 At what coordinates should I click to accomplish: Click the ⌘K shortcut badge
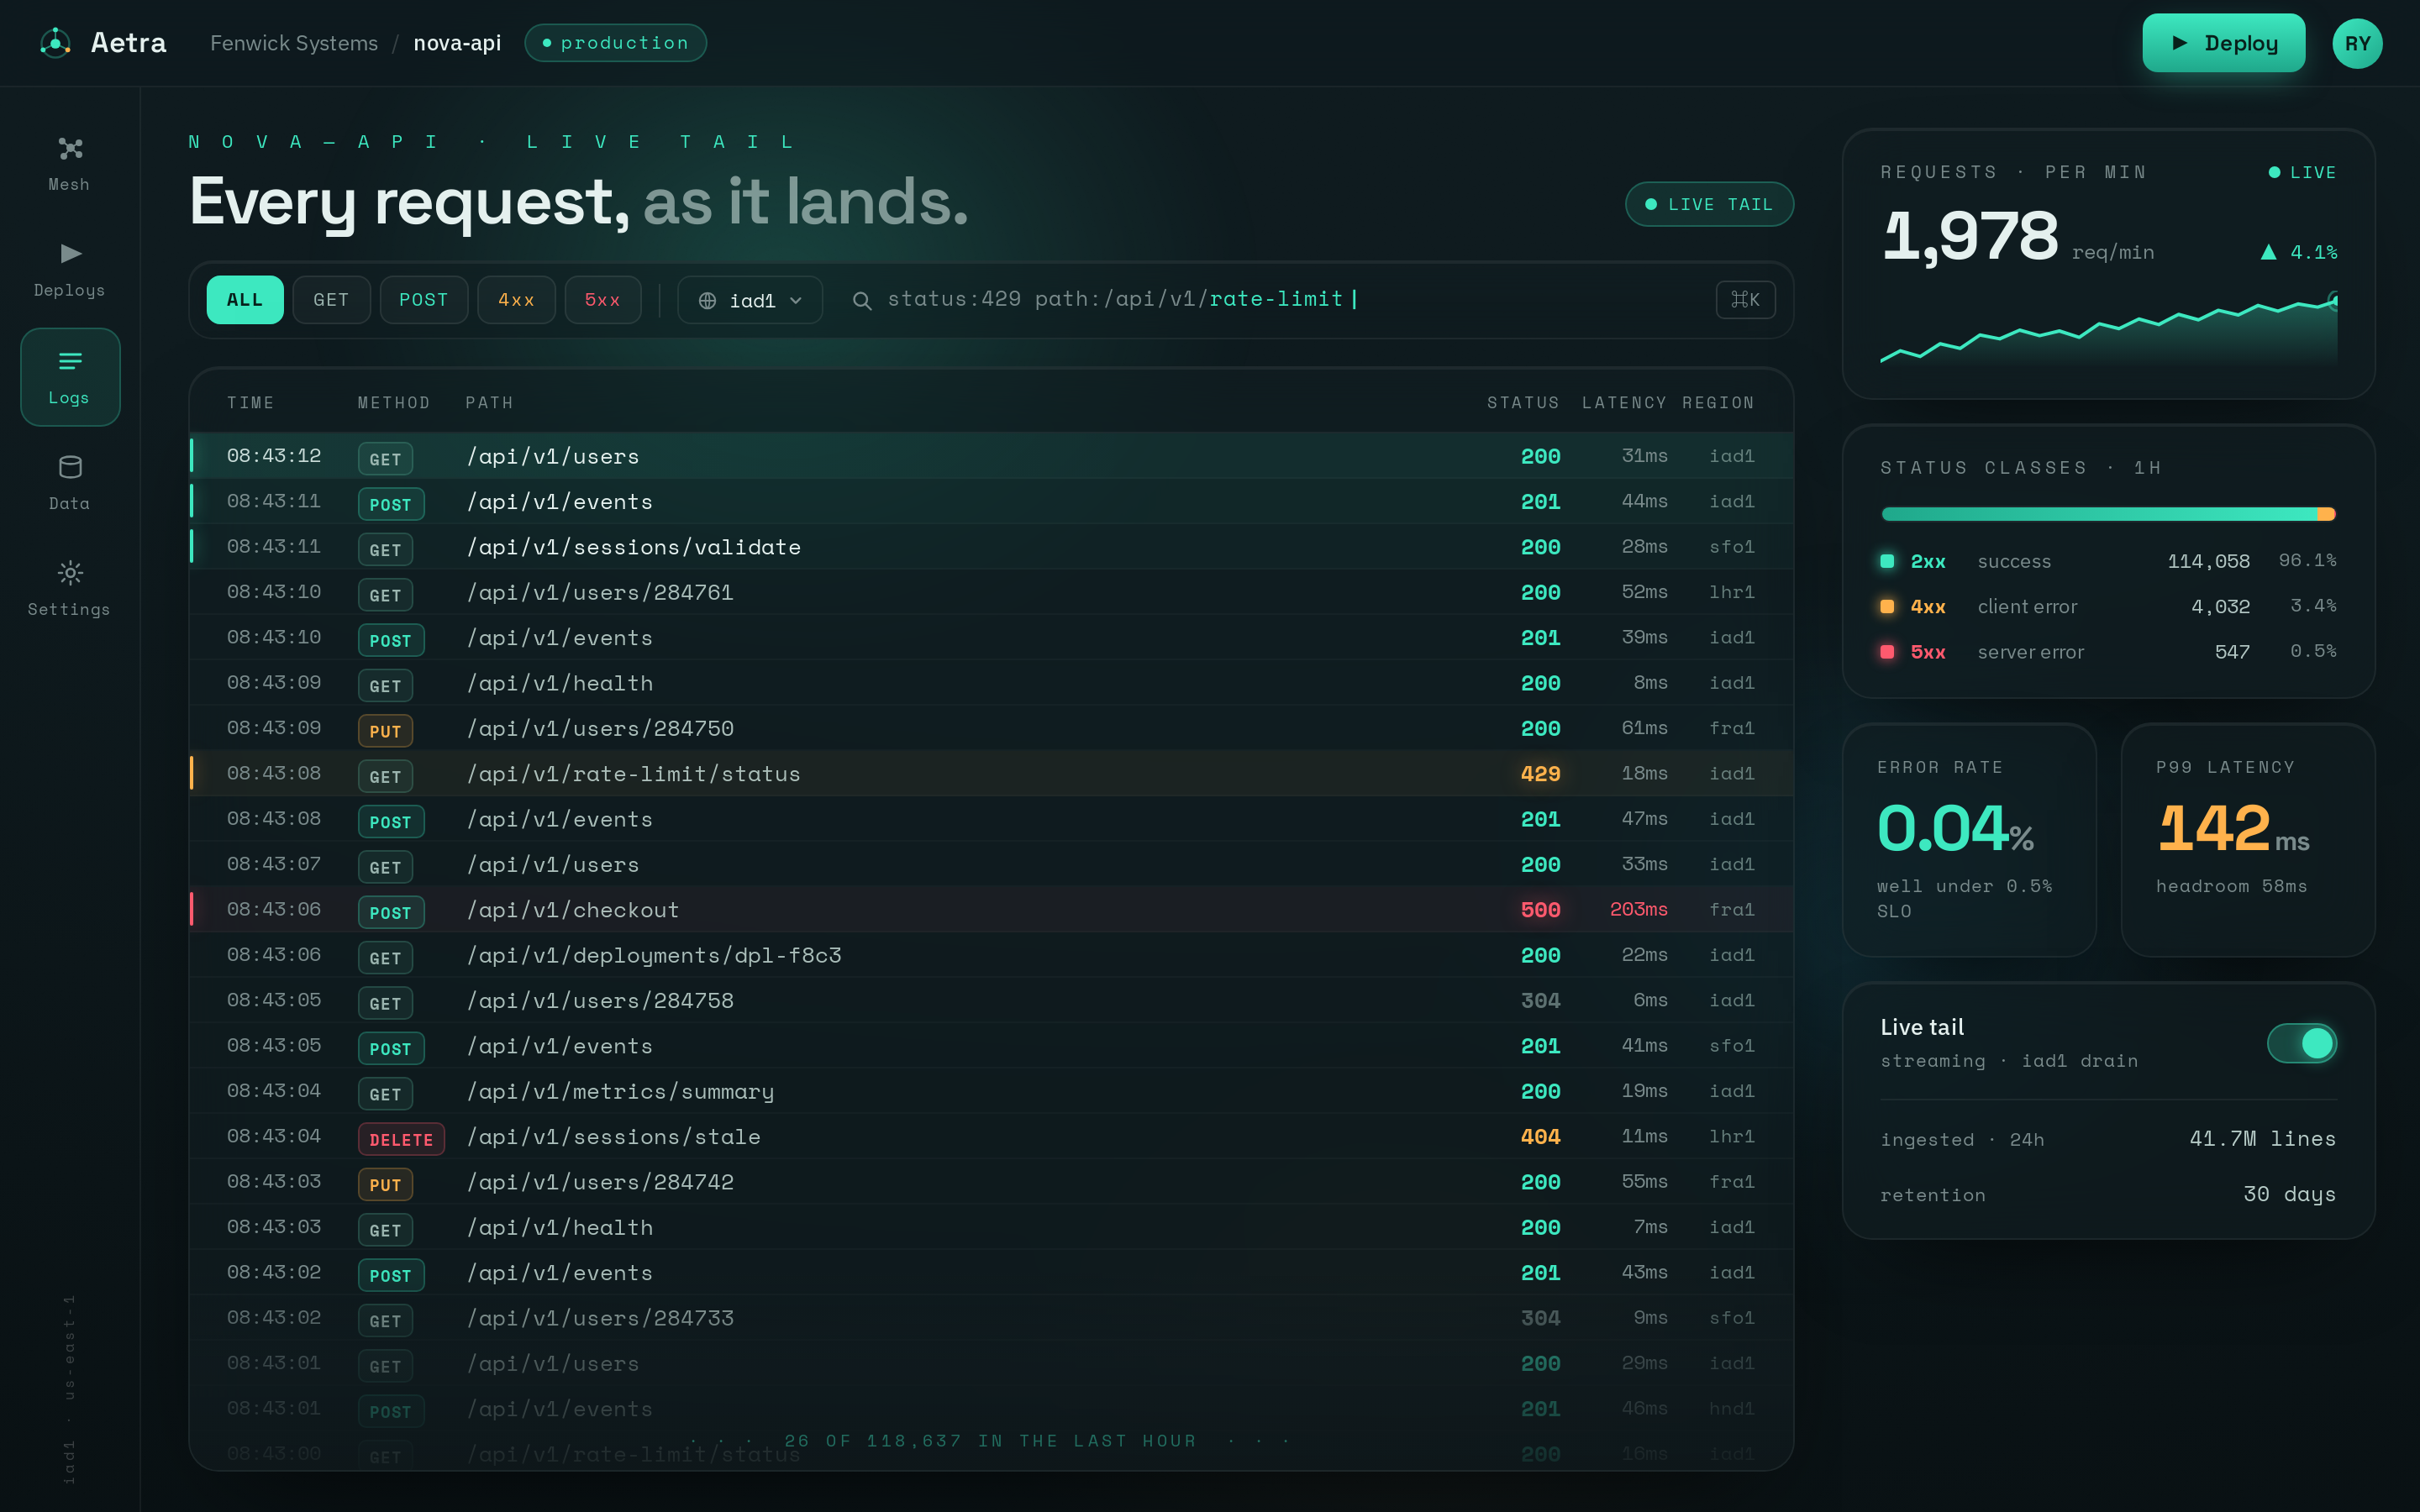point(1745,300)
